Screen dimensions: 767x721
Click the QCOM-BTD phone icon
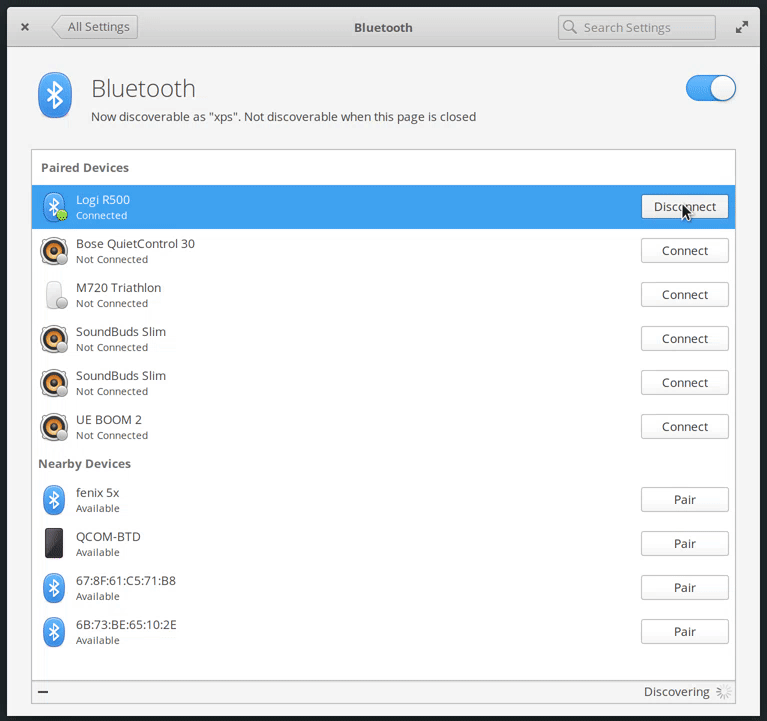(x=54, y=543)
